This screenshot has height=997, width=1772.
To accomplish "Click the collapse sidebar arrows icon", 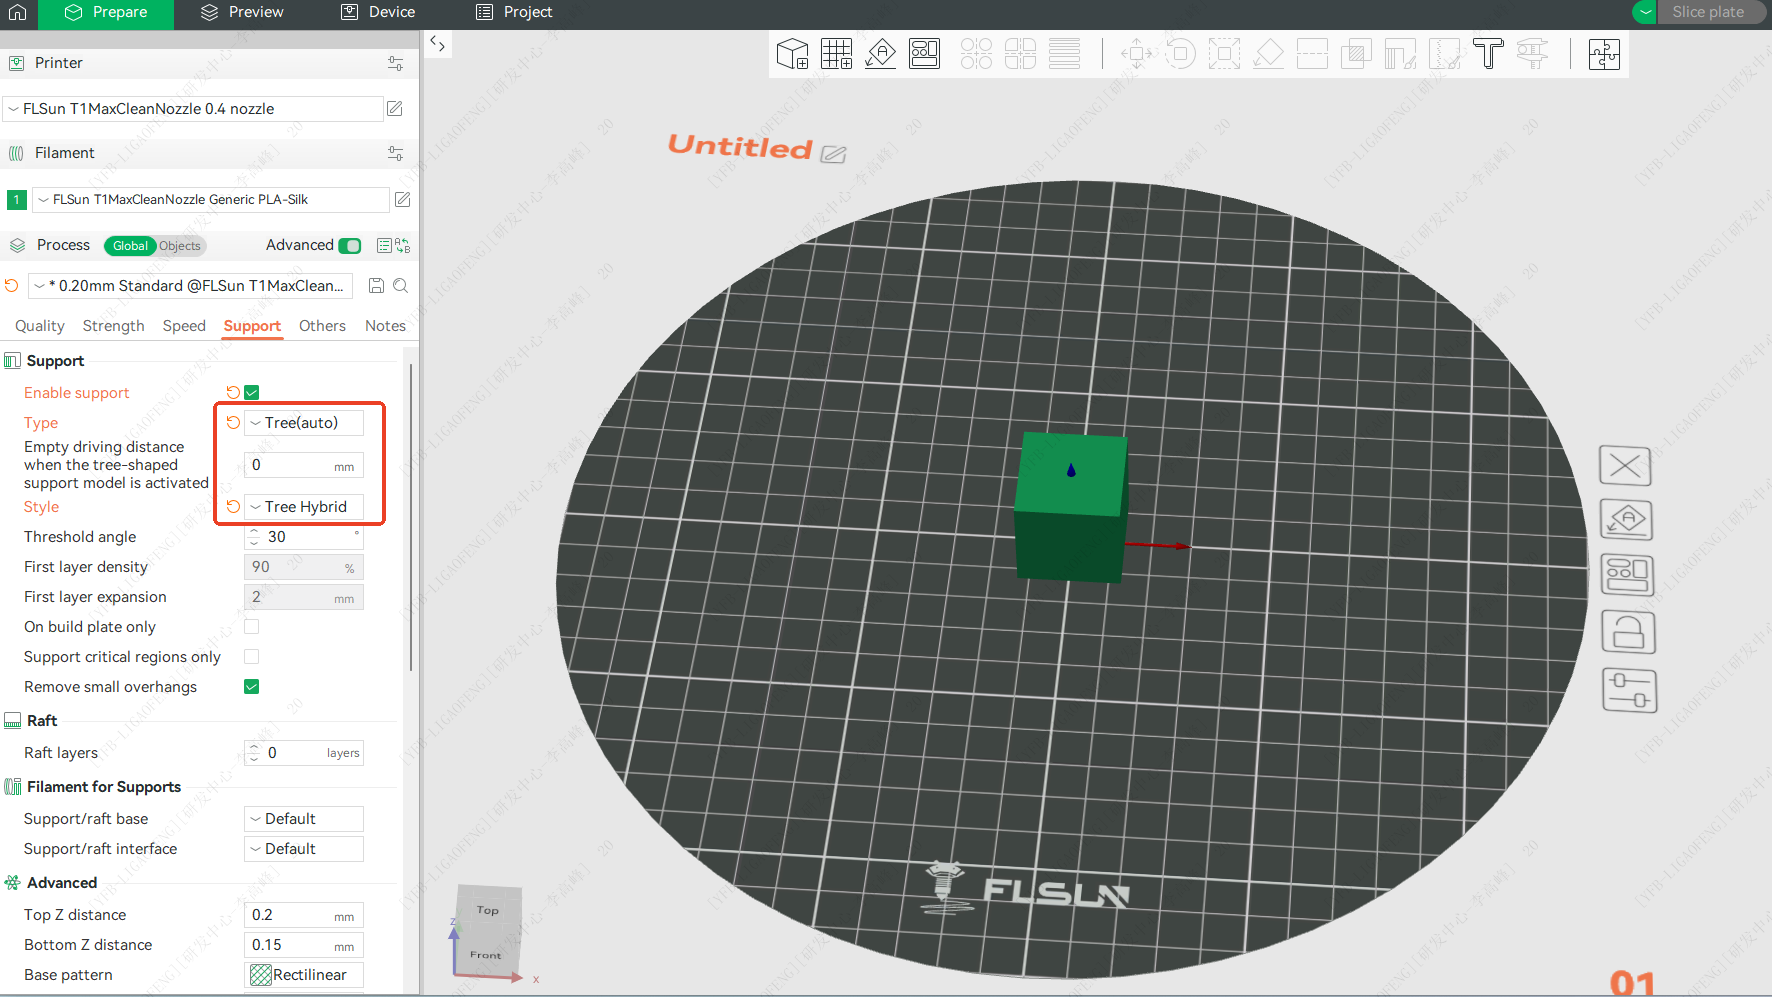I will pos(438,44).
